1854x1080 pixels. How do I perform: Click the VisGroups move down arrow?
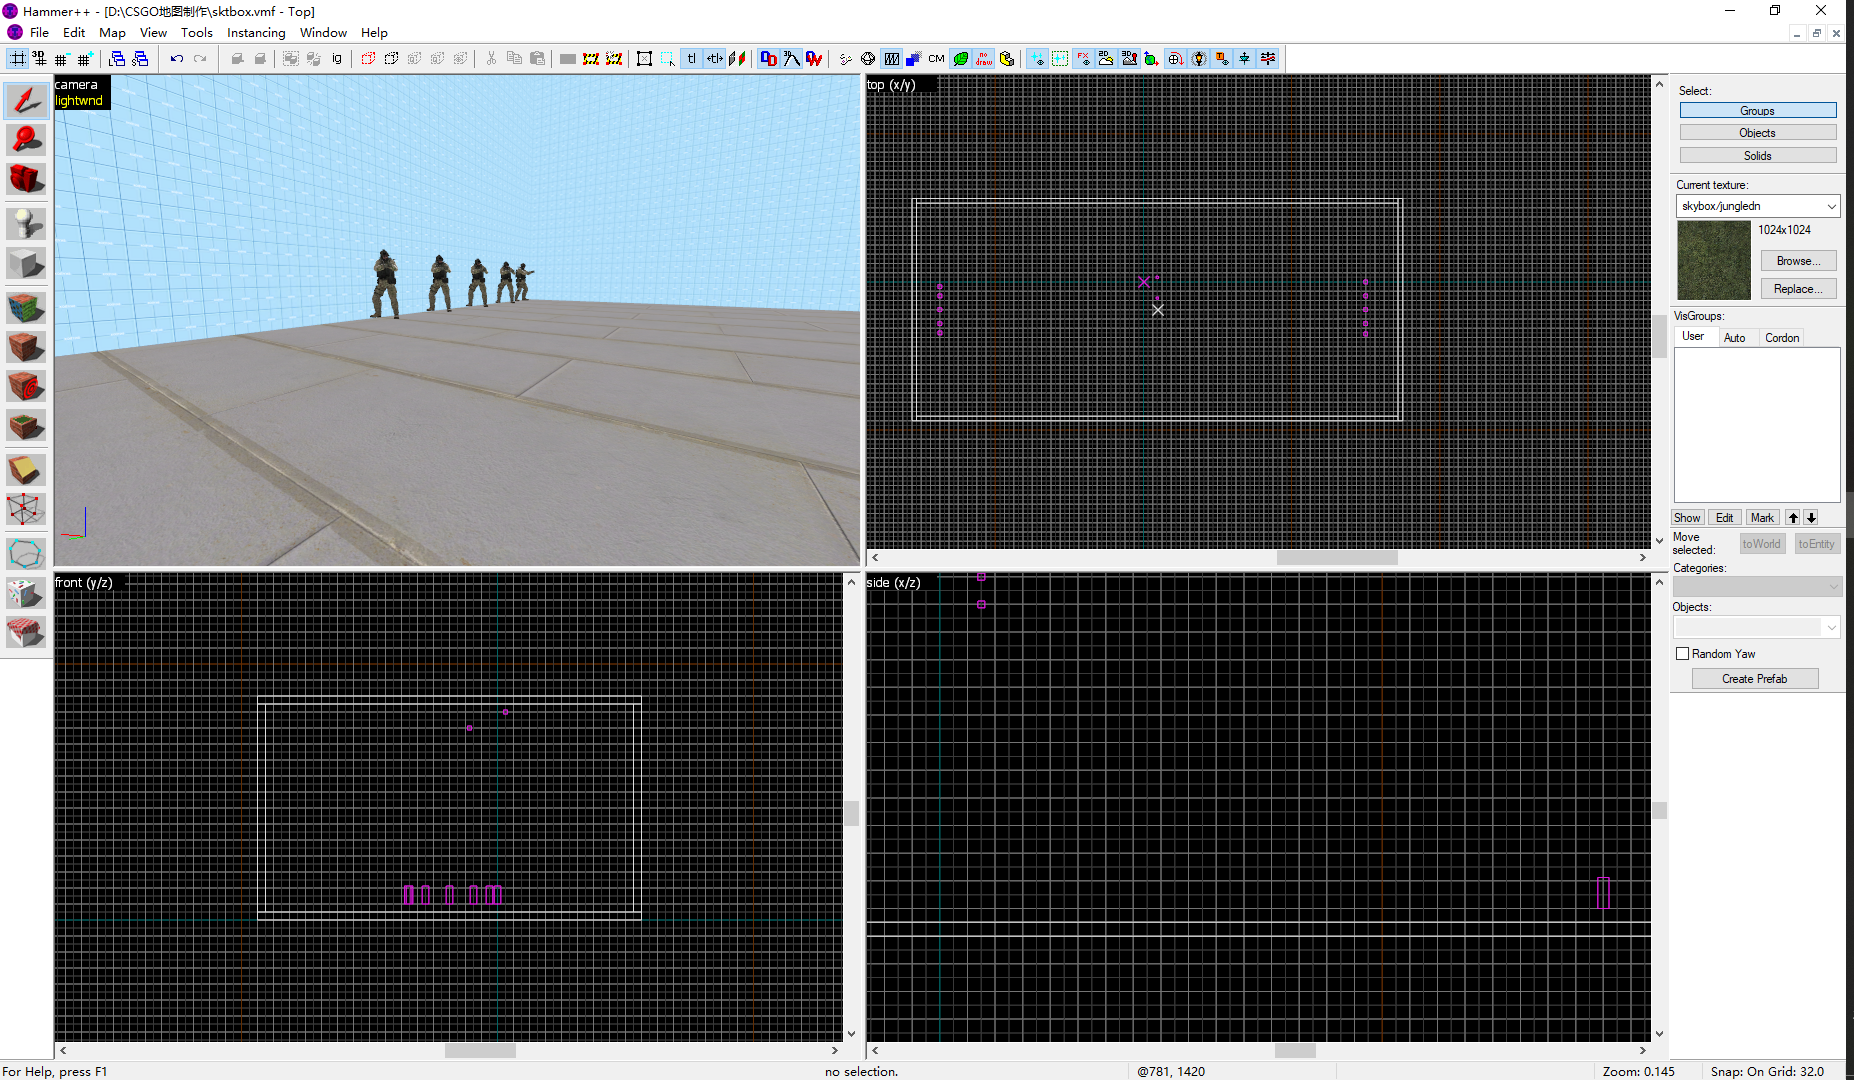pos(1811,518)
